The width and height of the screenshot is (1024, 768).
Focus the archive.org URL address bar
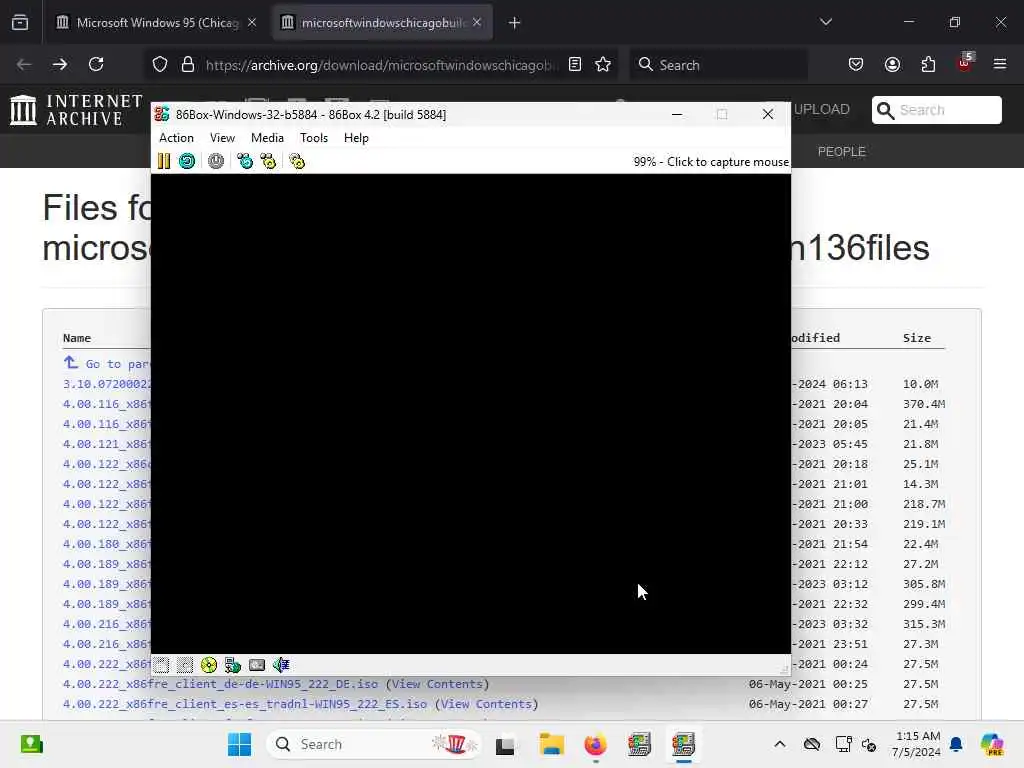tap(382, 65)
